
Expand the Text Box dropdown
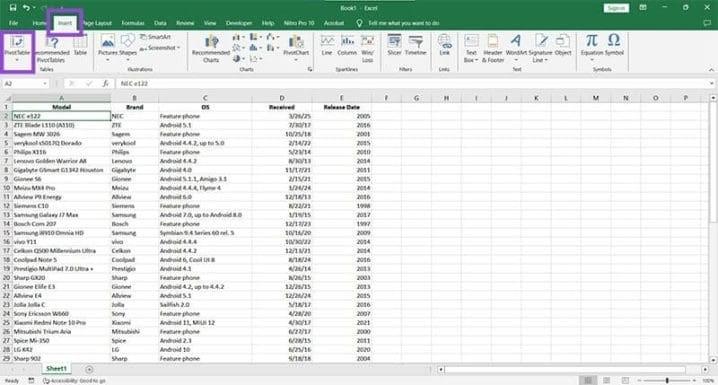click(476, 60)
